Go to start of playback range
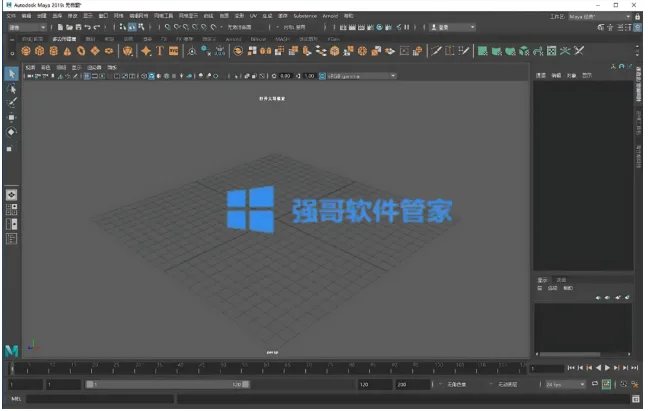 tap(571, 368)
